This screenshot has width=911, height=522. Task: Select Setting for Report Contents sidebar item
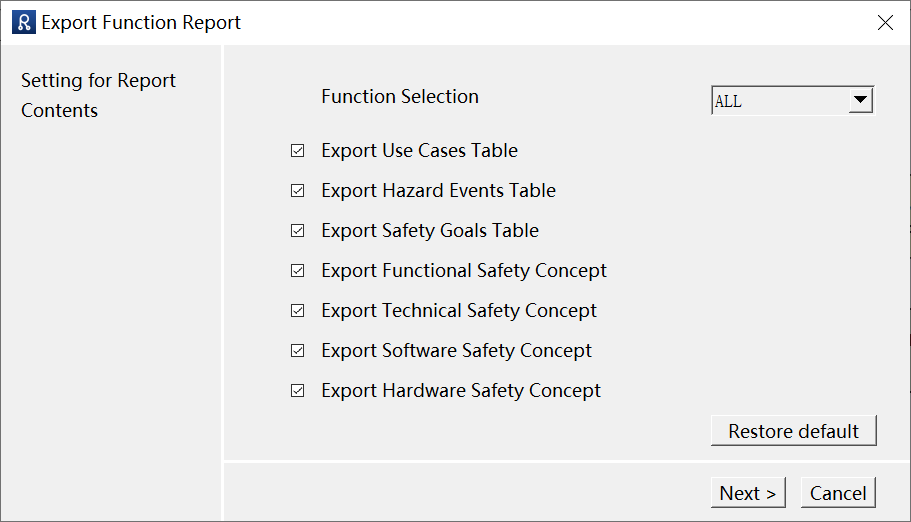(98, 95)
